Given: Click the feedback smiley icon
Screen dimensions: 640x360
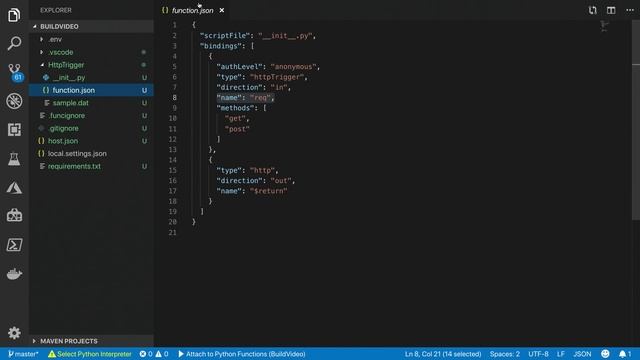Looking at the screenshot, I should point(605,354).
